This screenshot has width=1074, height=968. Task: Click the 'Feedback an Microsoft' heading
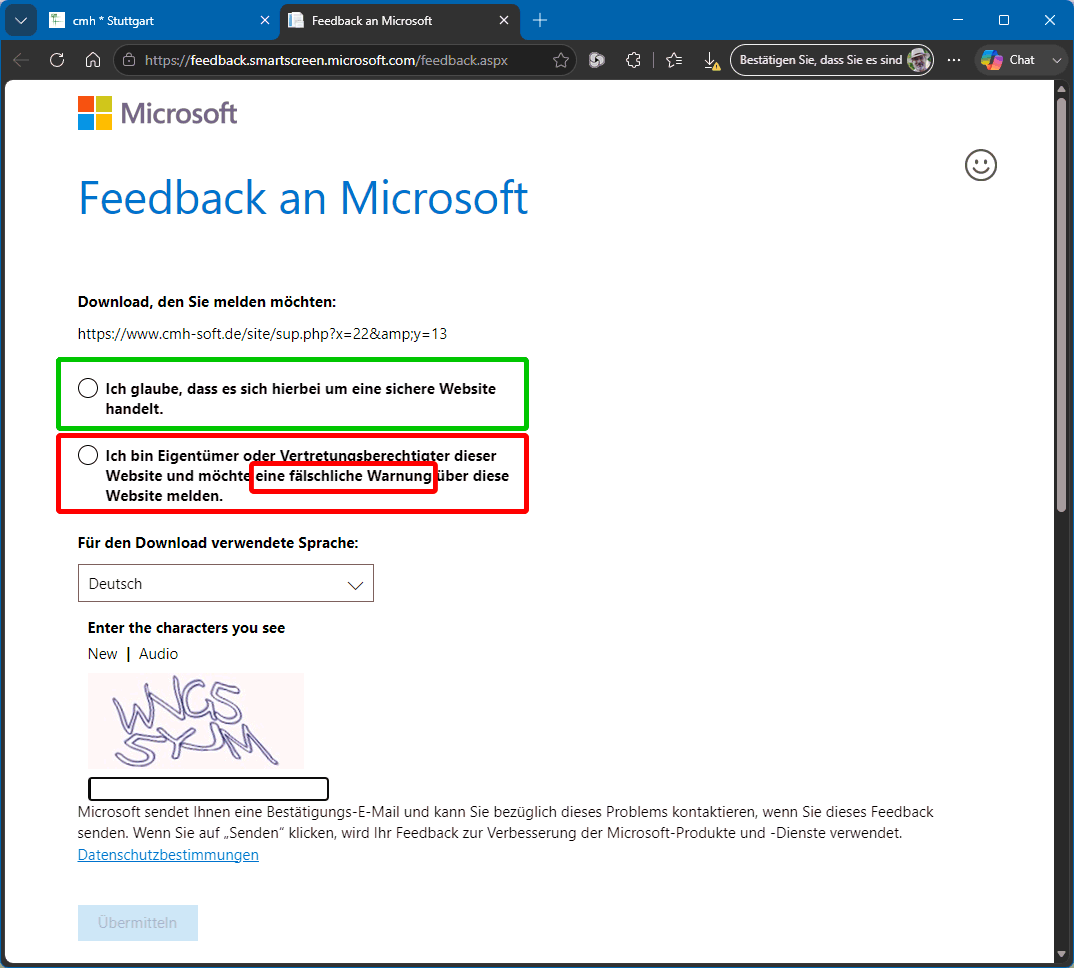click(303, 198)
